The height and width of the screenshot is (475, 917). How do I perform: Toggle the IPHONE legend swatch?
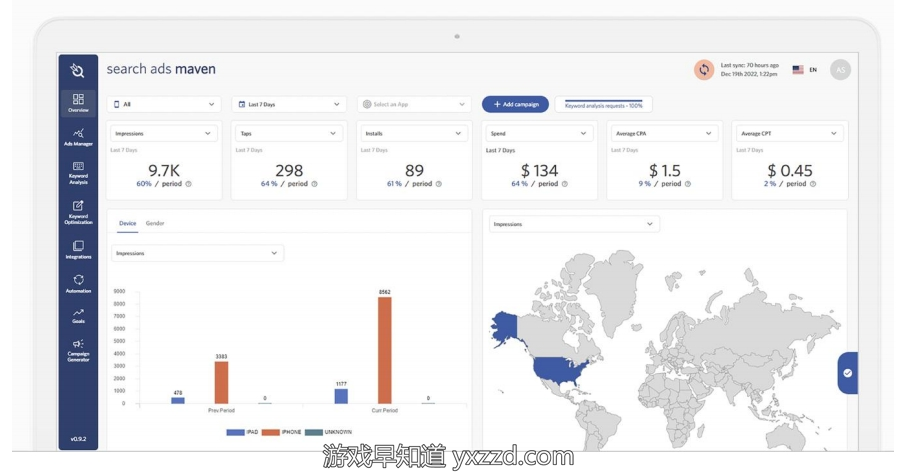(270, 432)
